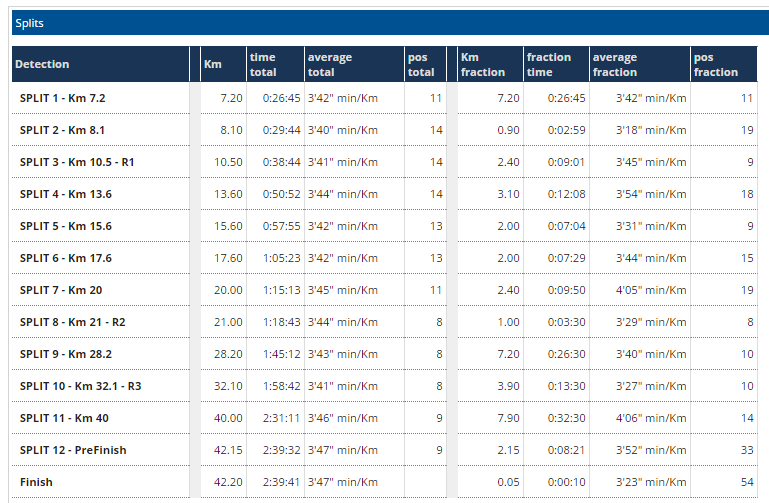This screenshot has height=503, width=769.
Task: Click the Splits section header bar
Action: coord(384,21)
